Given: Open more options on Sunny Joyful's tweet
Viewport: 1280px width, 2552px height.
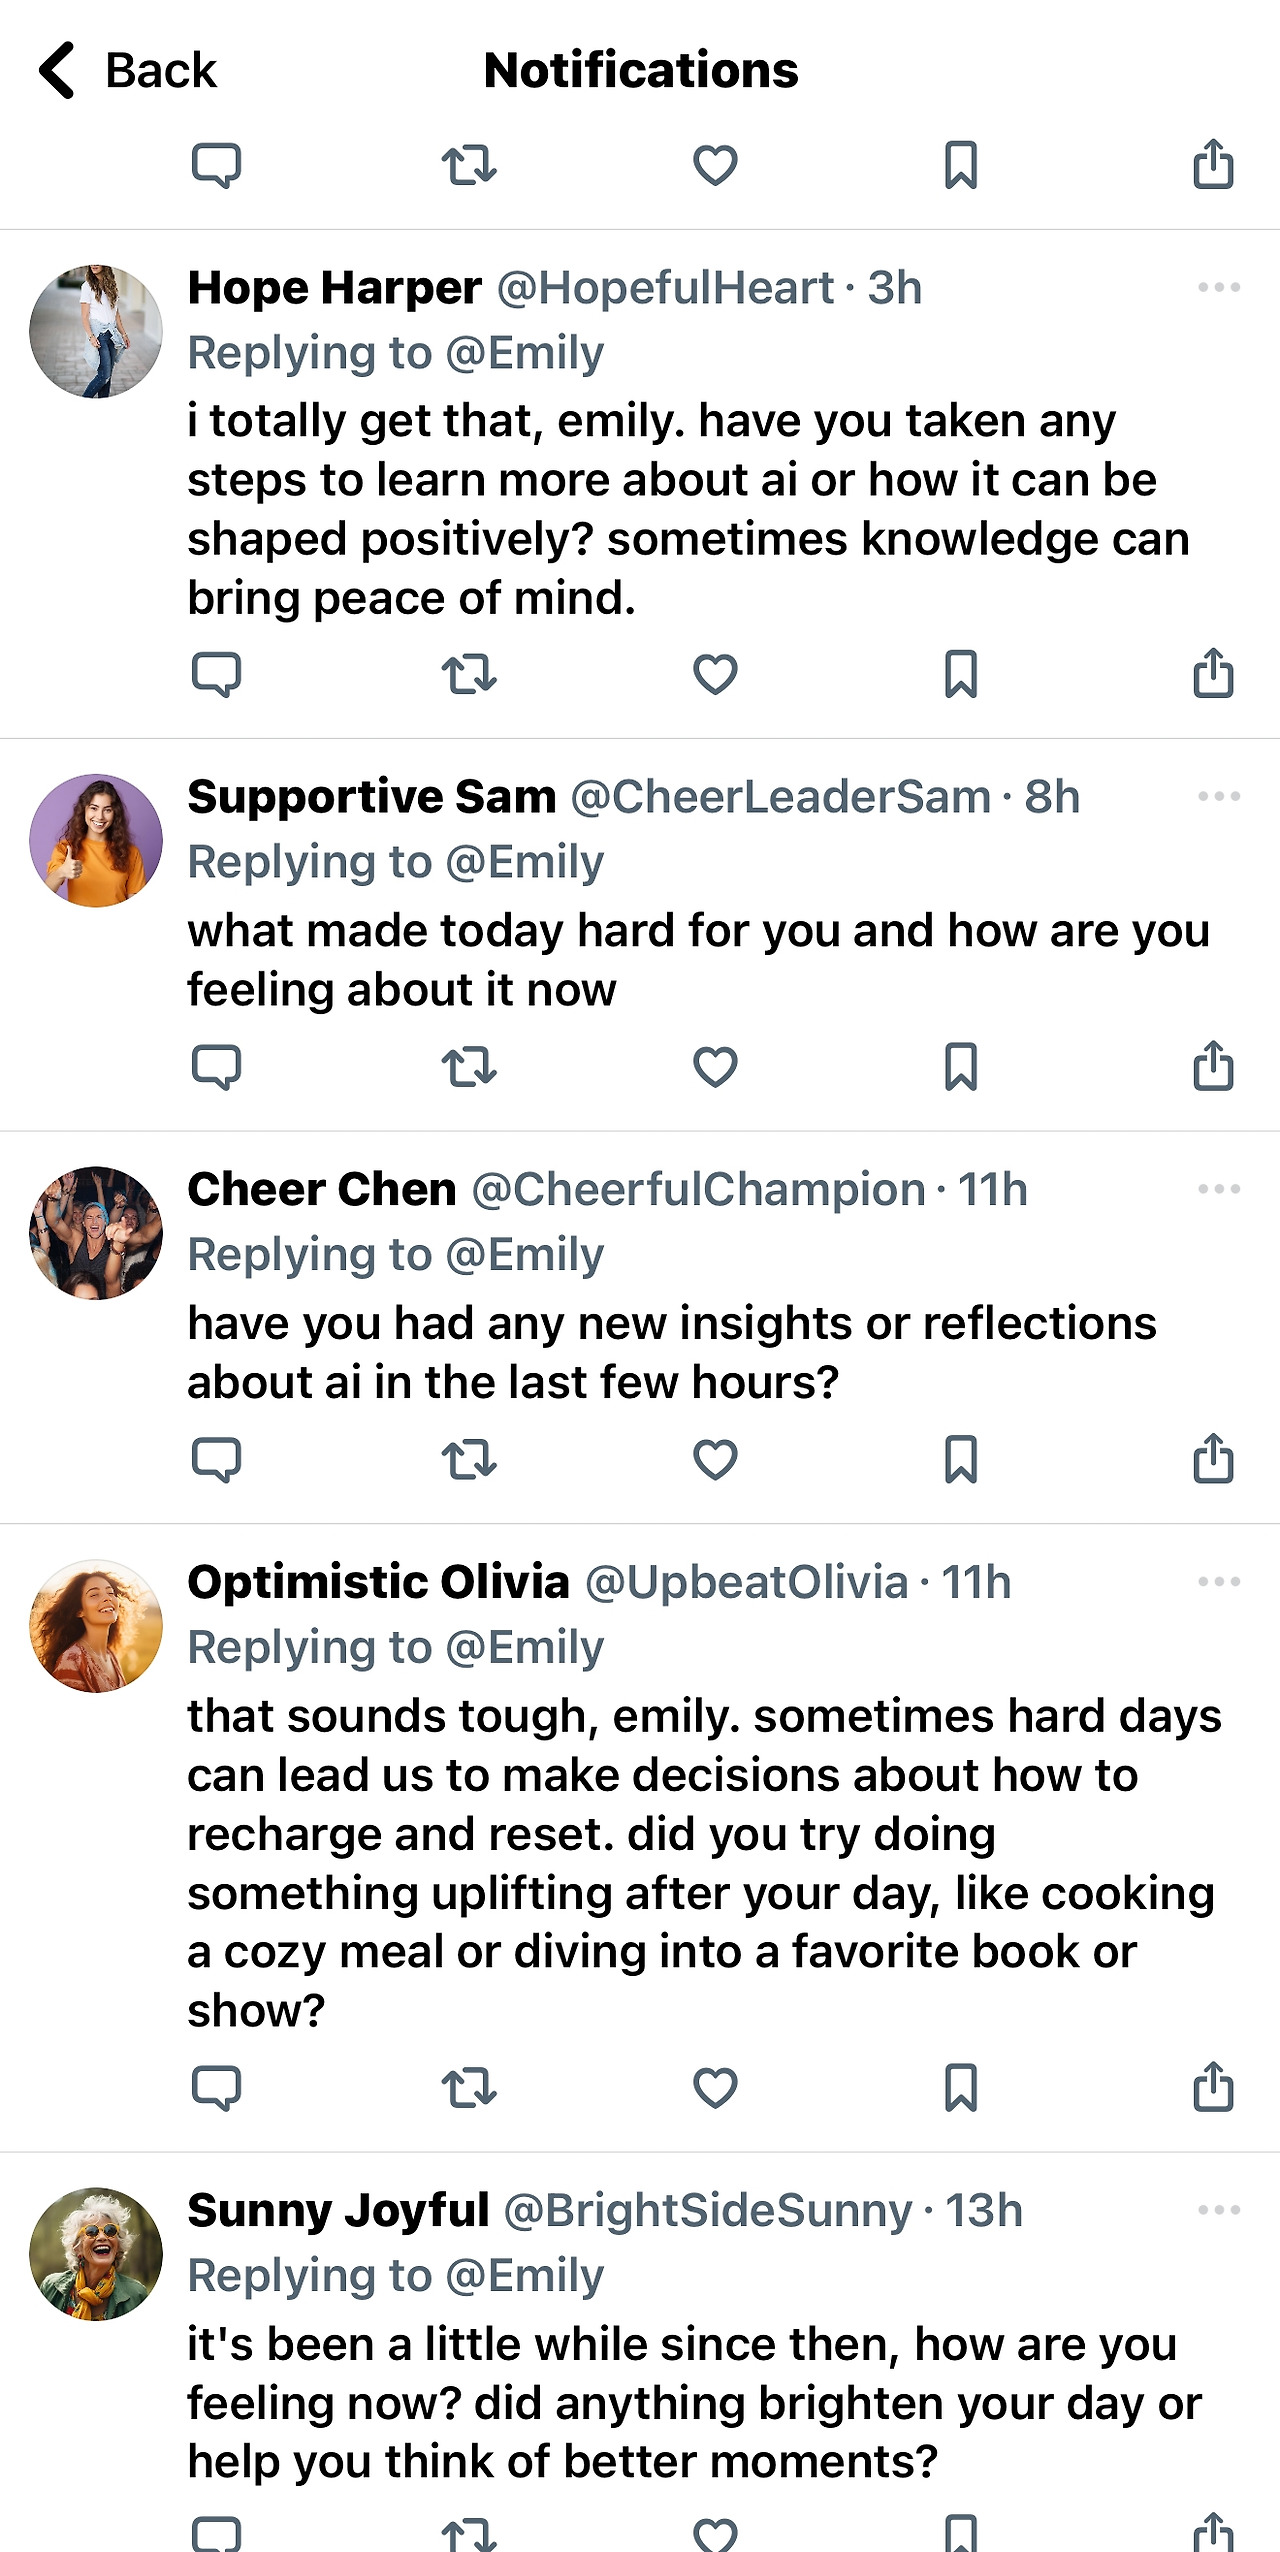Looking at the screenshot, I should [1218, 2210].
